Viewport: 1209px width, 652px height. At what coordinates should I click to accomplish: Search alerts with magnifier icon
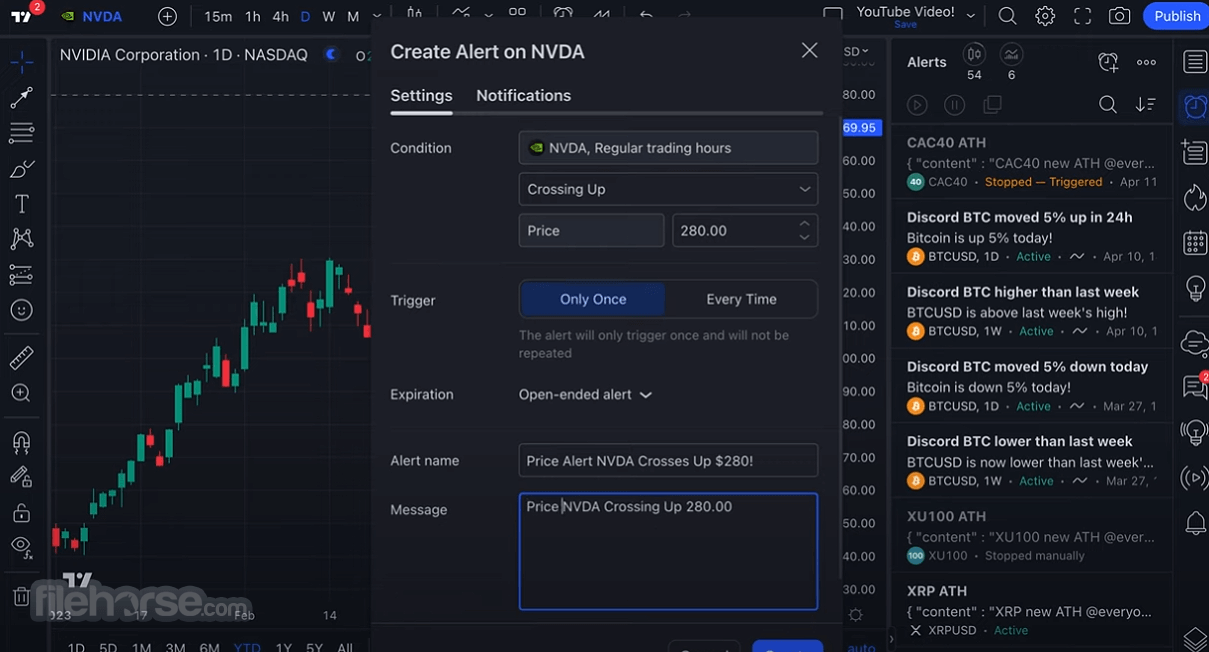tap(1108, 104)
